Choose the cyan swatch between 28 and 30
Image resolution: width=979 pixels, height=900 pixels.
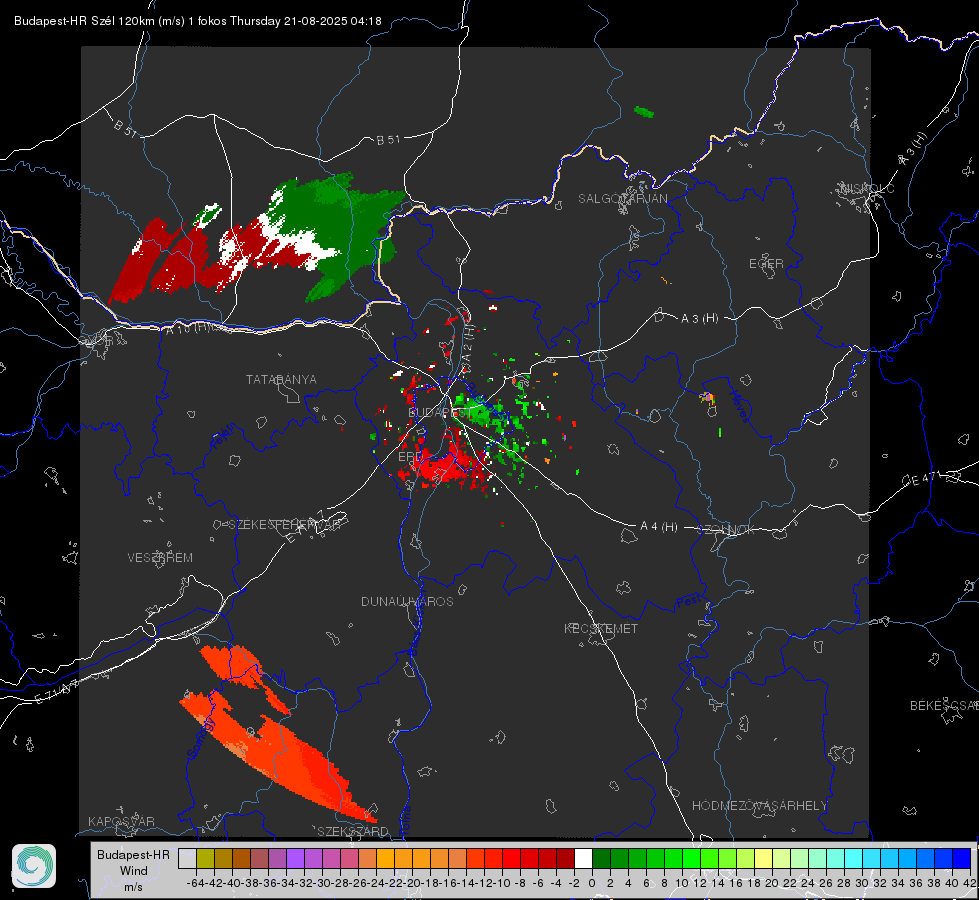tap(854, 858)
